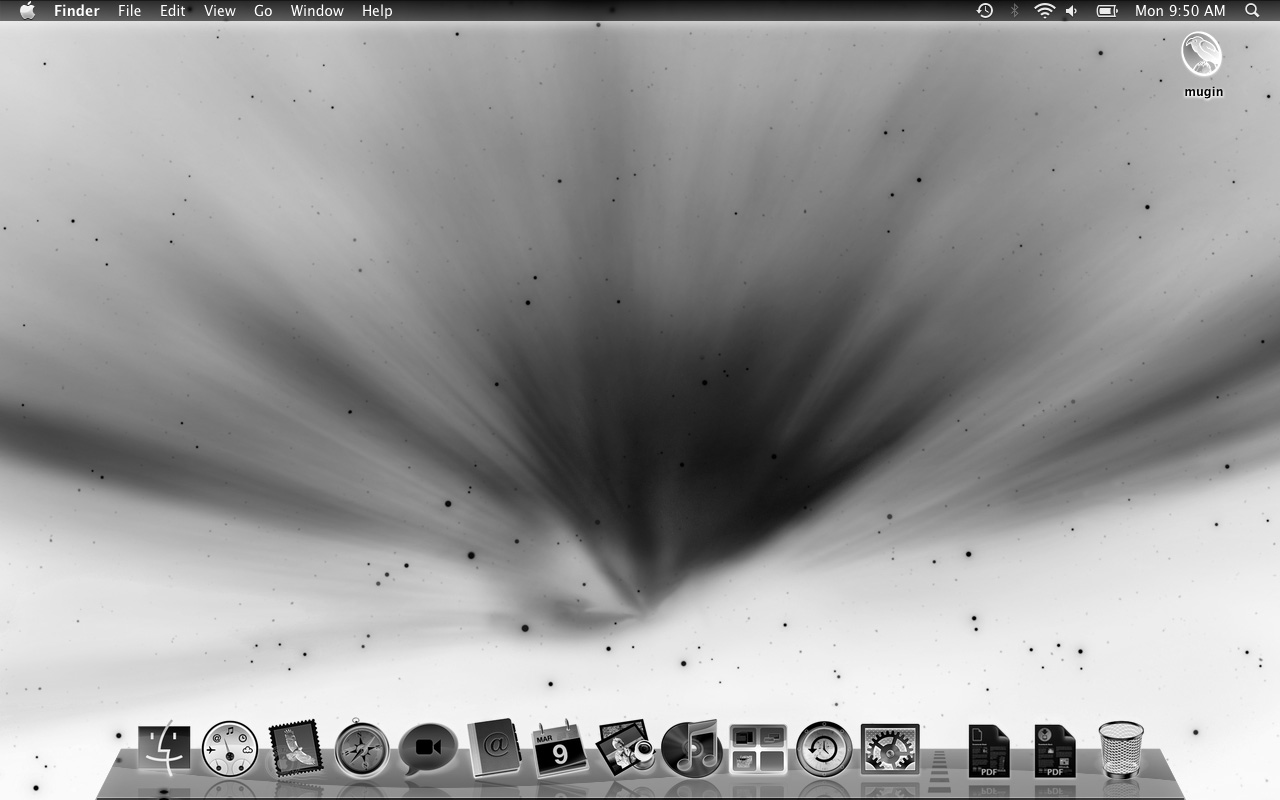Open Address Book in the Dock
Image resolution: width=1280 pixels, height=800 pixels.
[494, 749]
